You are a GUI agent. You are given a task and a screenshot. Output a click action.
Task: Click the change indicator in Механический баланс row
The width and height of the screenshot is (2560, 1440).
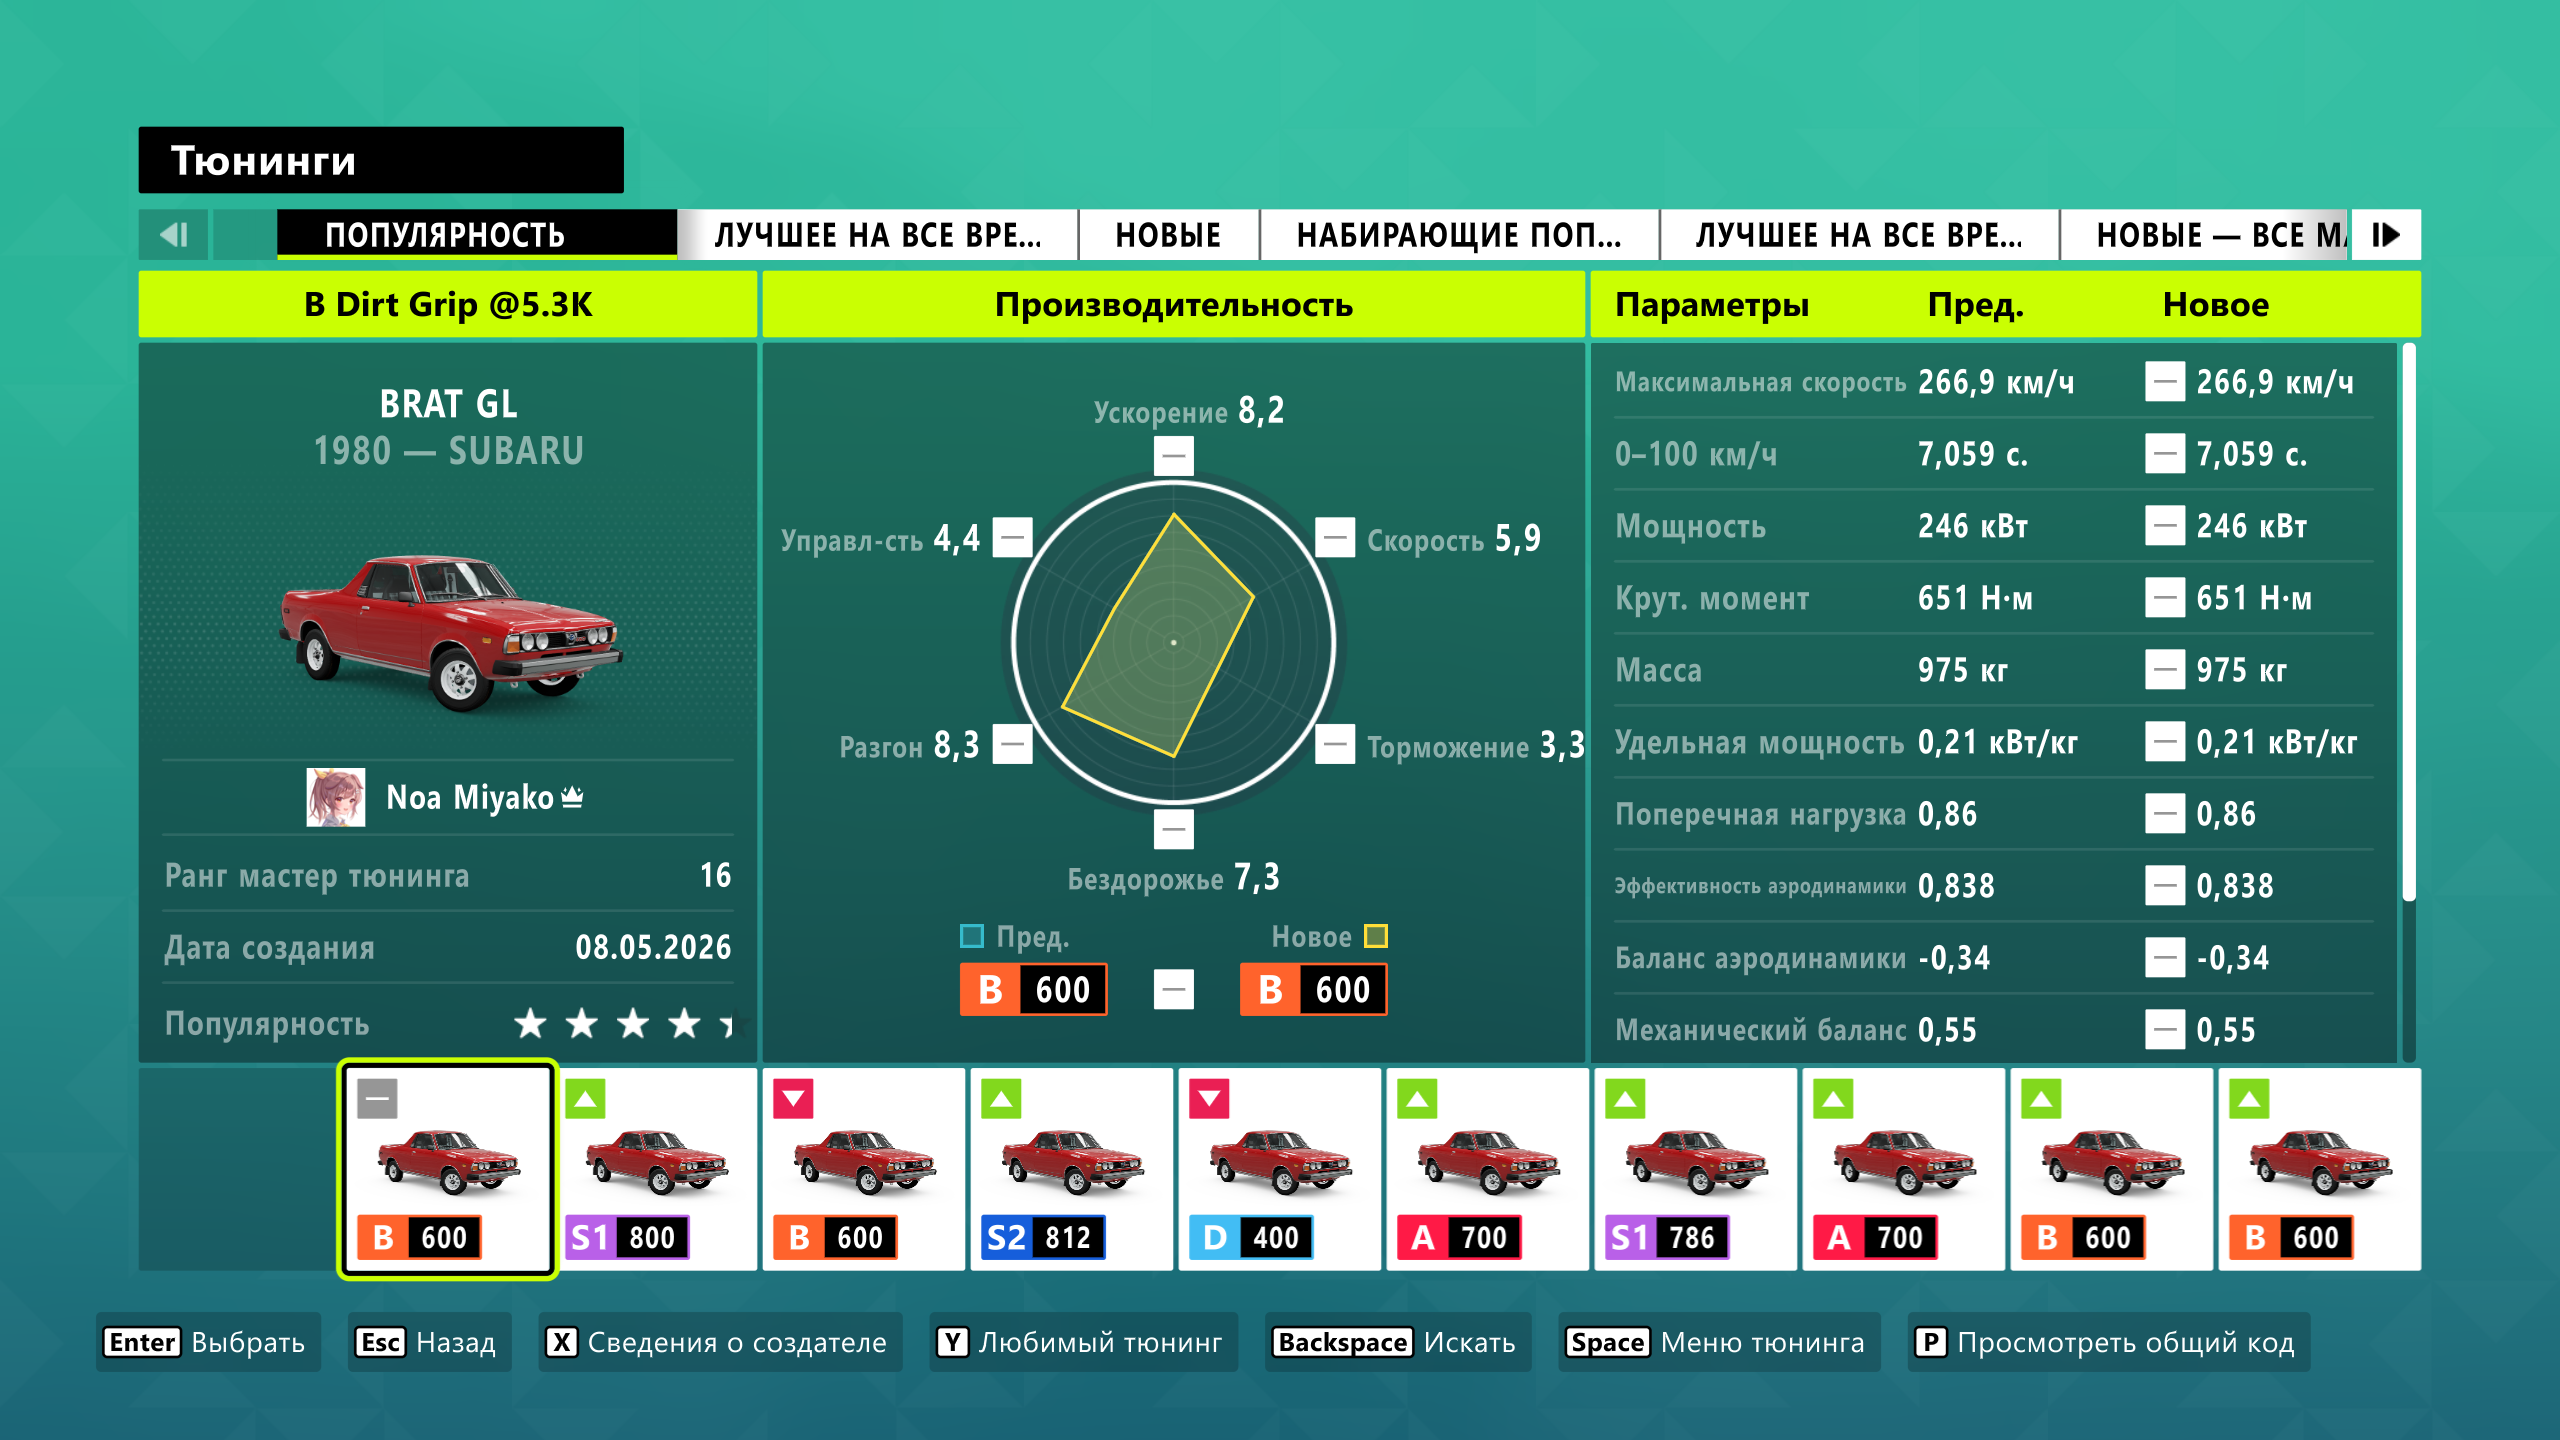pyautogui.click(x=2164, y=1030)
